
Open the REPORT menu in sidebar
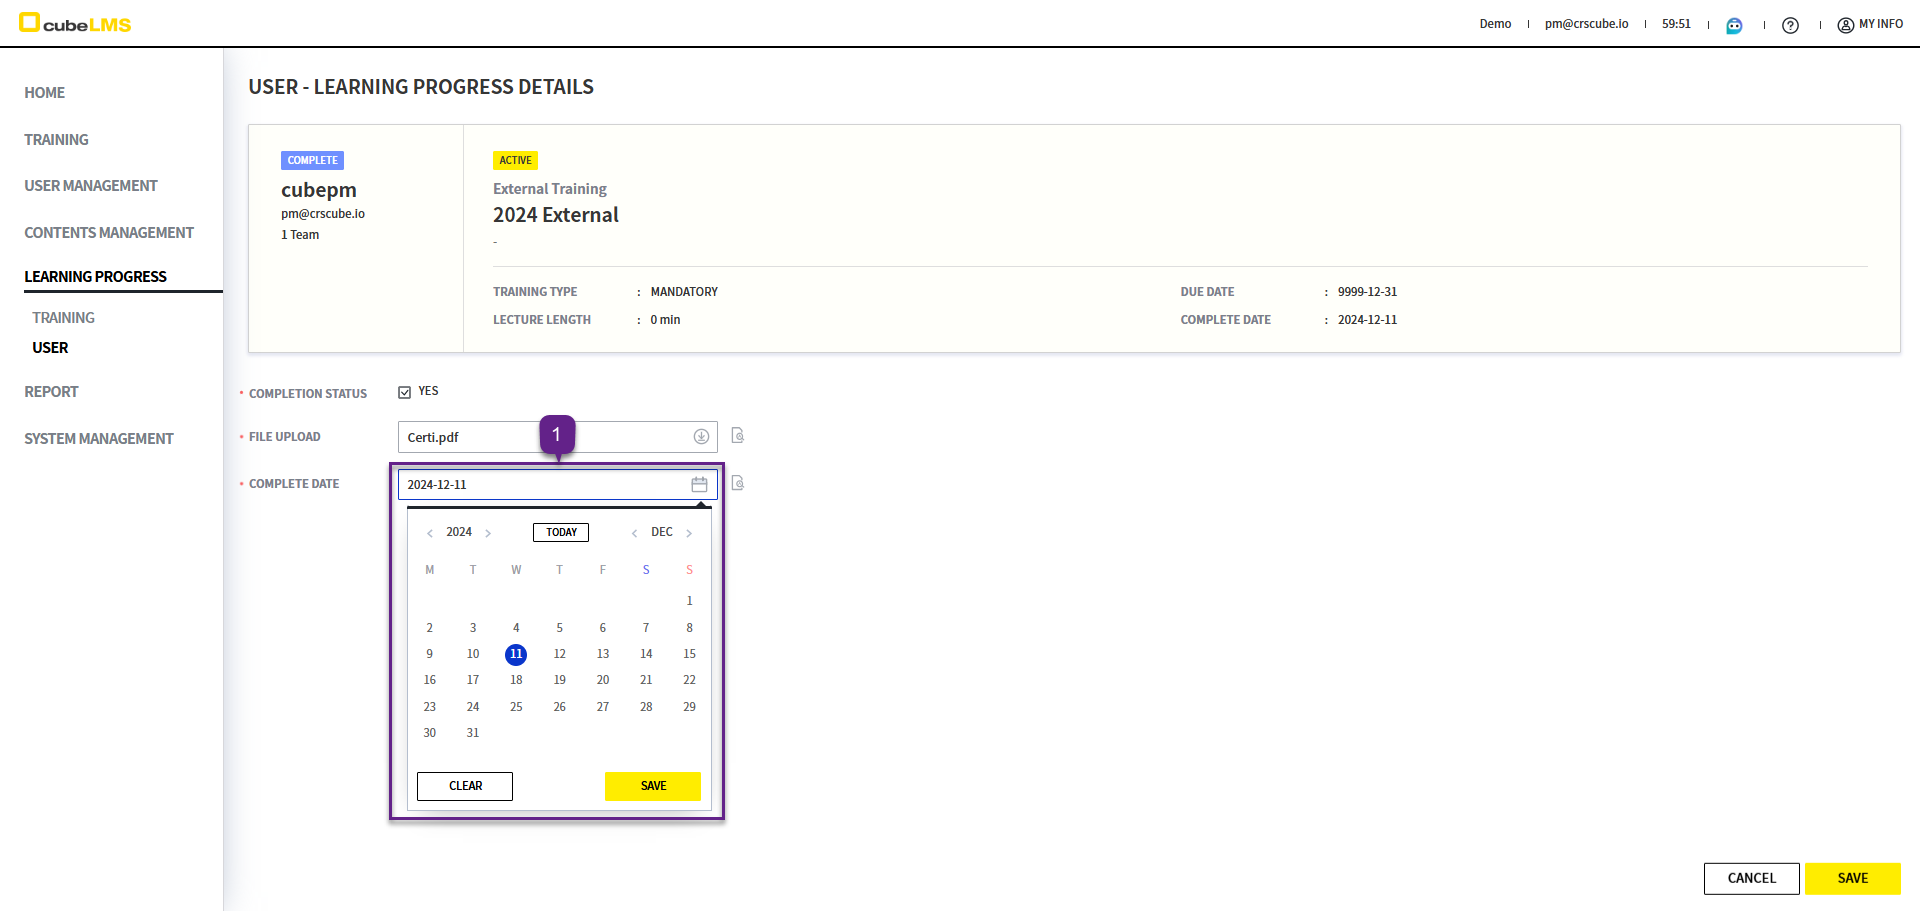51,392
